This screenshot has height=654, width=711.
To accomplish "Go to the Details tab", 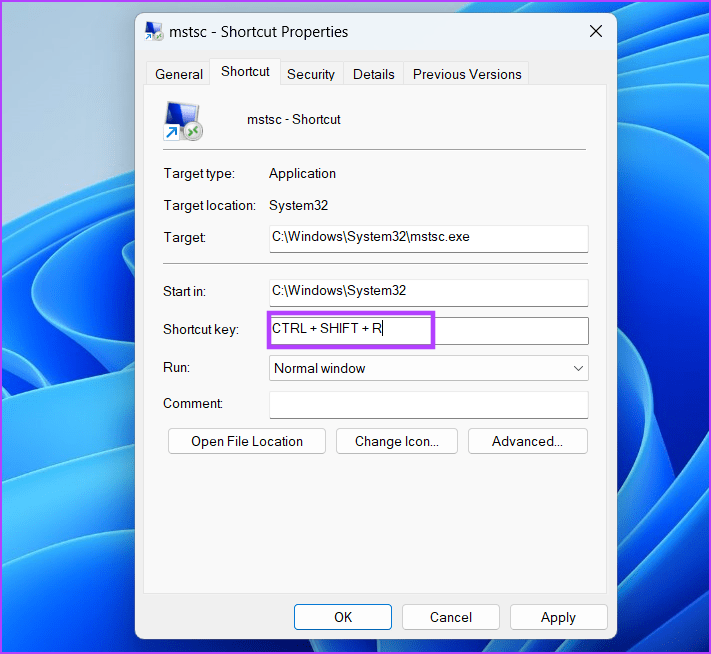I will click(374, 74).
